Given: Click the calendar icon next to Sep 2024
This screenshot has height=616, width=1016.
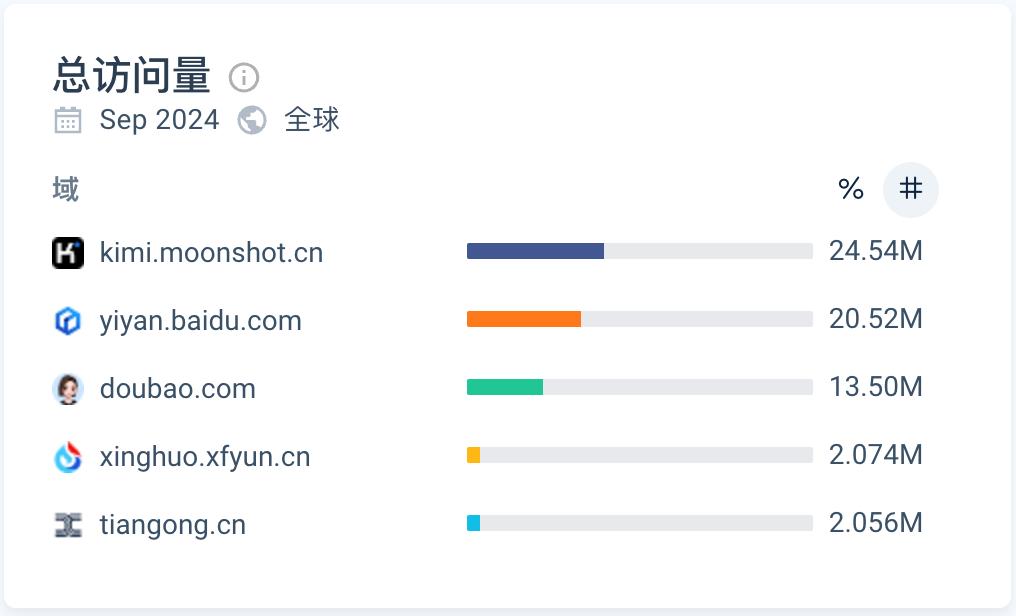Looking at the screenshot, I should tap(68, 121).
